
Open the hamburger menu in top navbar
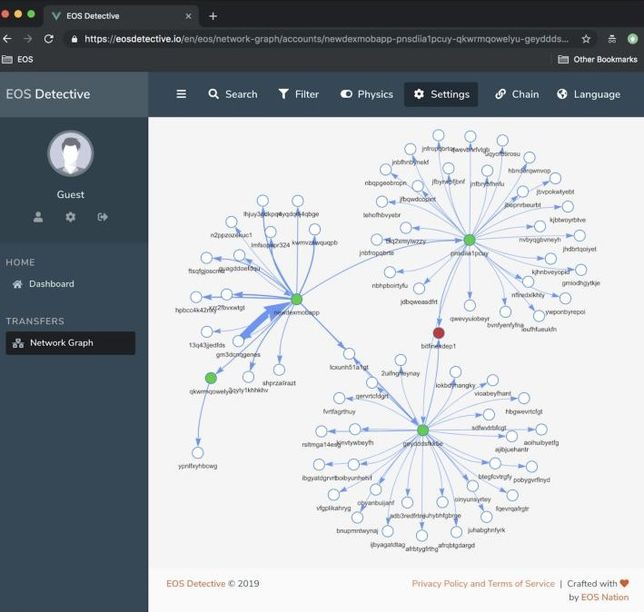pyautogui.click(x=181, y=94)
